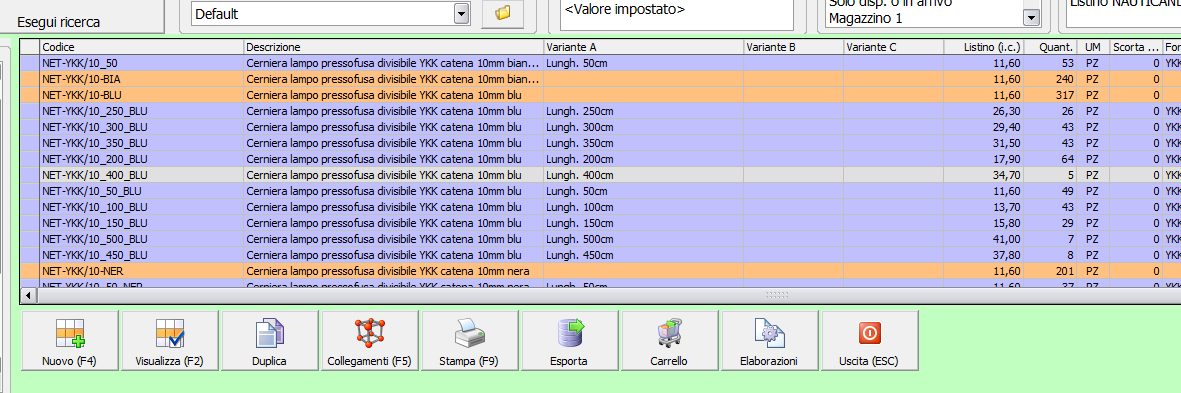Duplicate item with Duplica button
1181x393 pixels.
point(270,341)
